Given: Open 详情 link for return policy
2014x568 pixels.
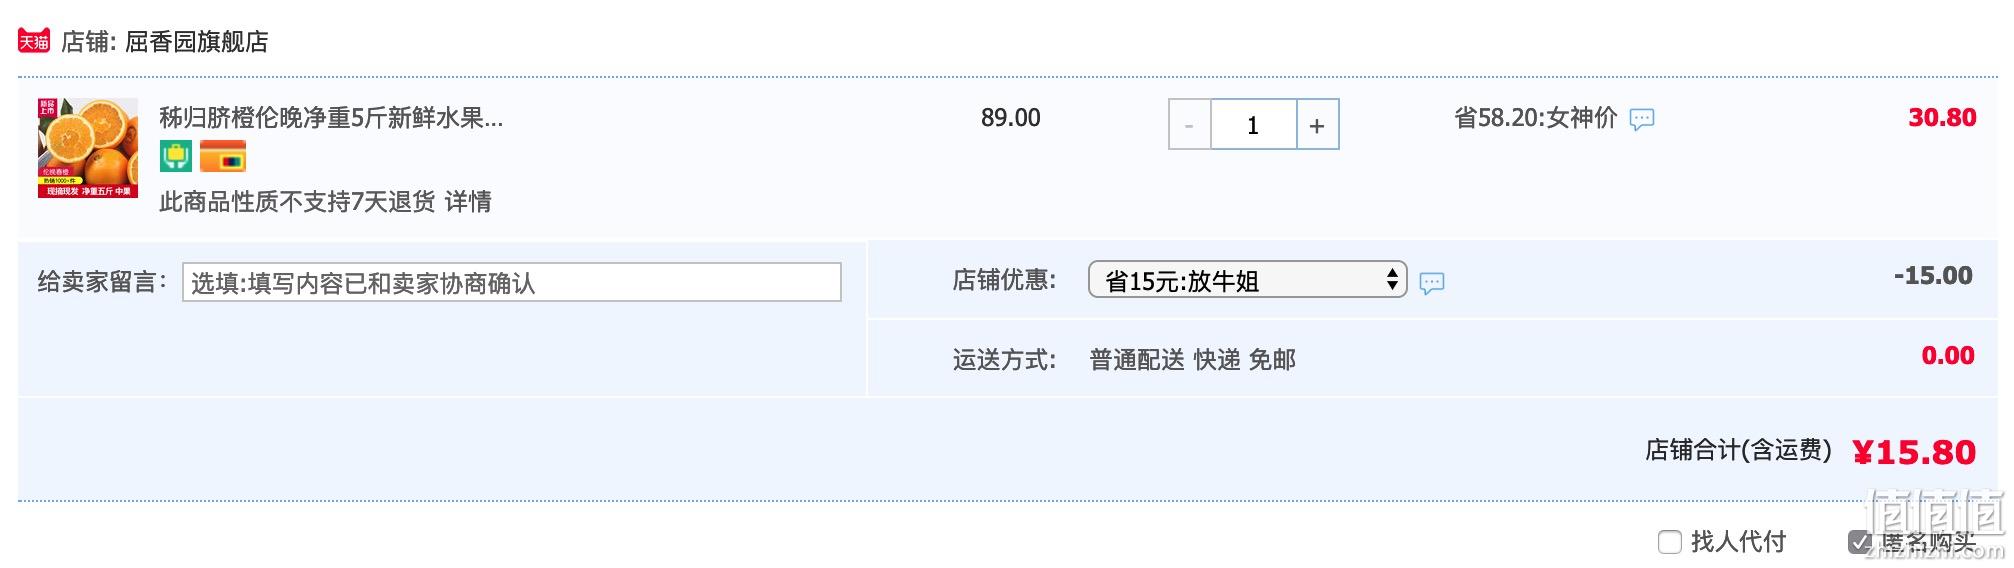Looking at the screenshot, I should 468,202.
